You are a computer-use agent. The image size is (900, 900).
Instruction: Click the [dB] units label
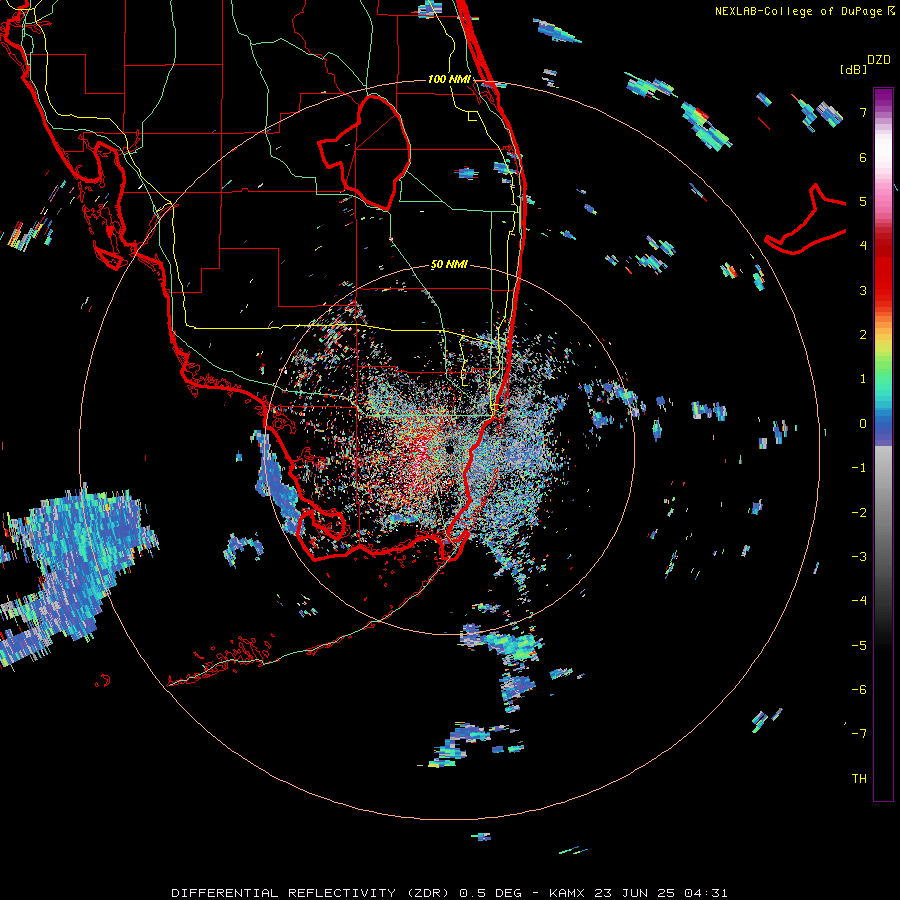click(853, 69)
